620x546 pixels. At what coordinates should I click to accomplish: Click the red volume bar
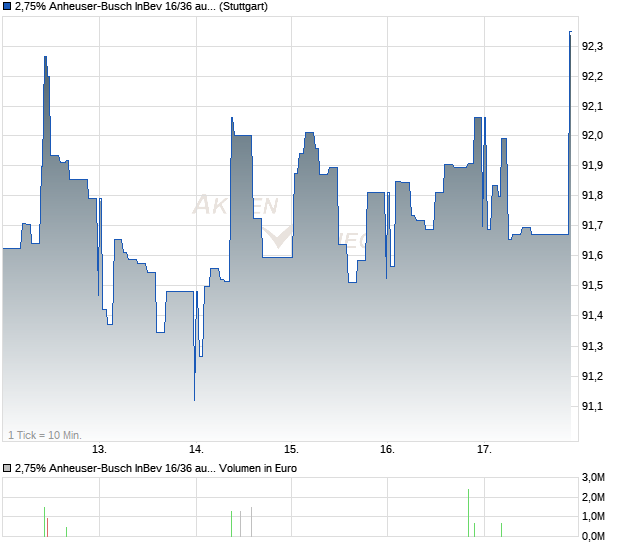(x=47, y=527)
